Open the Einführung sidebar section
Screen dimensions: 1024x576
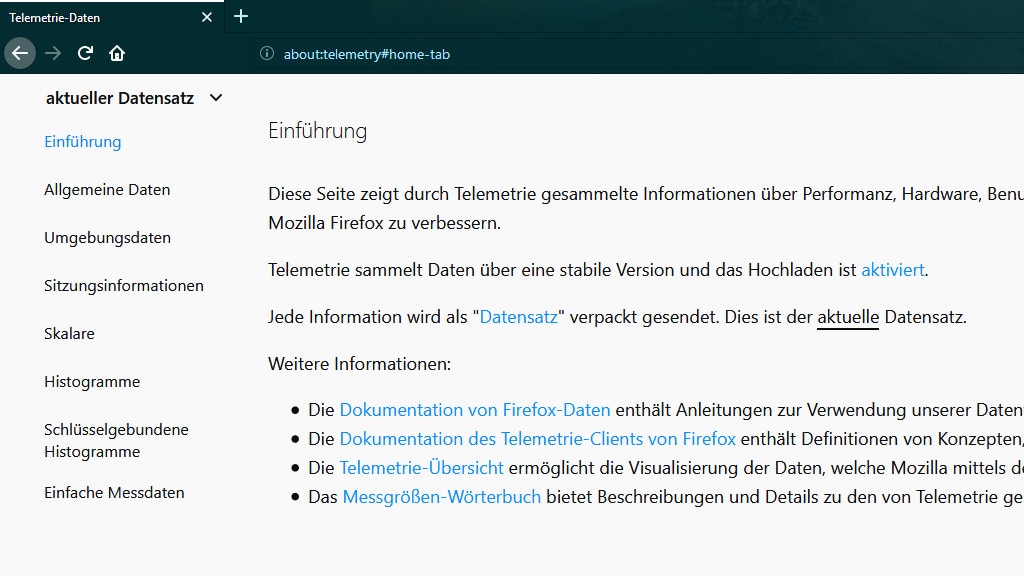pyautogui.click(x=83, y=142)
